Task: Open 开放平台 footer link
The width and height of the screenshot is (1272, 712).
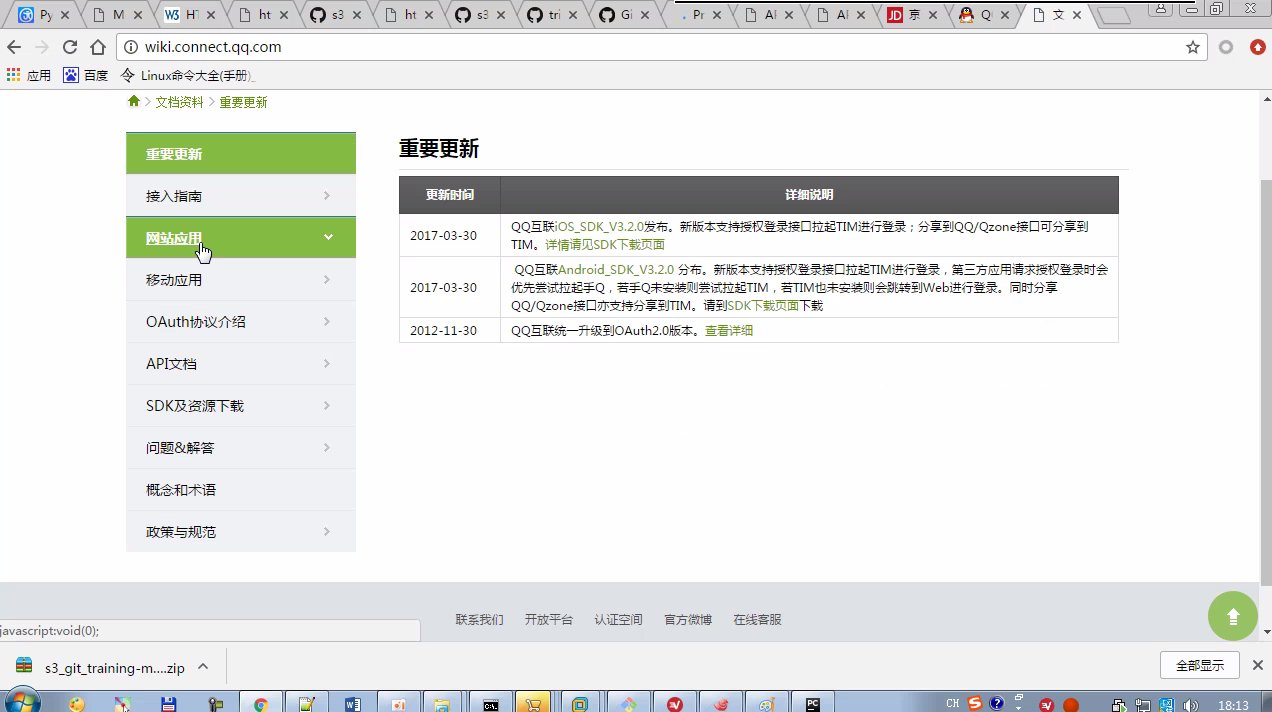Action: pos(549,620)
